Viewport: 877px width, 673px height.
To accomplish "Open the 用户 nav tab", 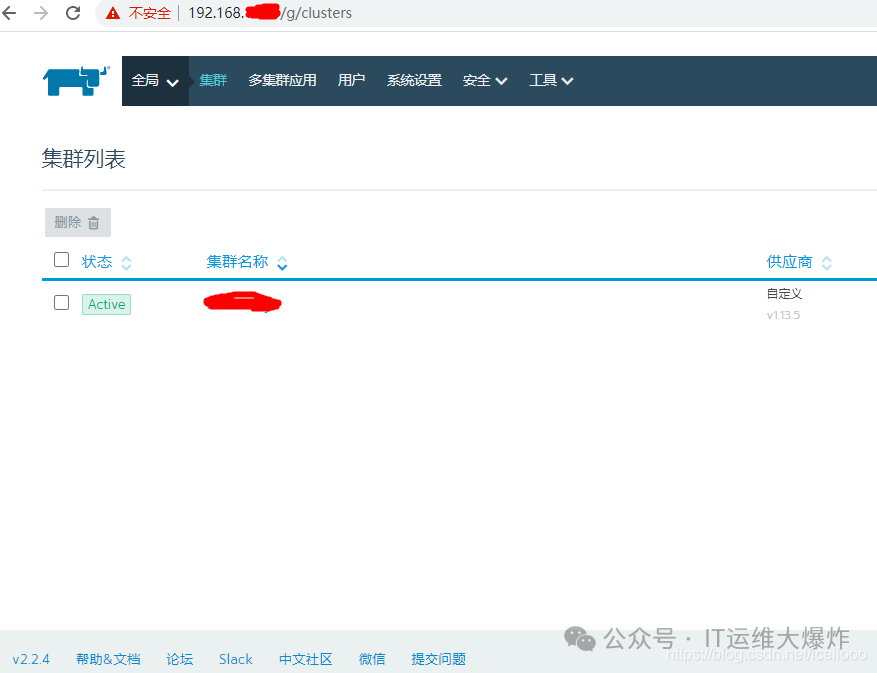I will pyautogui.click(x=351, y=81).
